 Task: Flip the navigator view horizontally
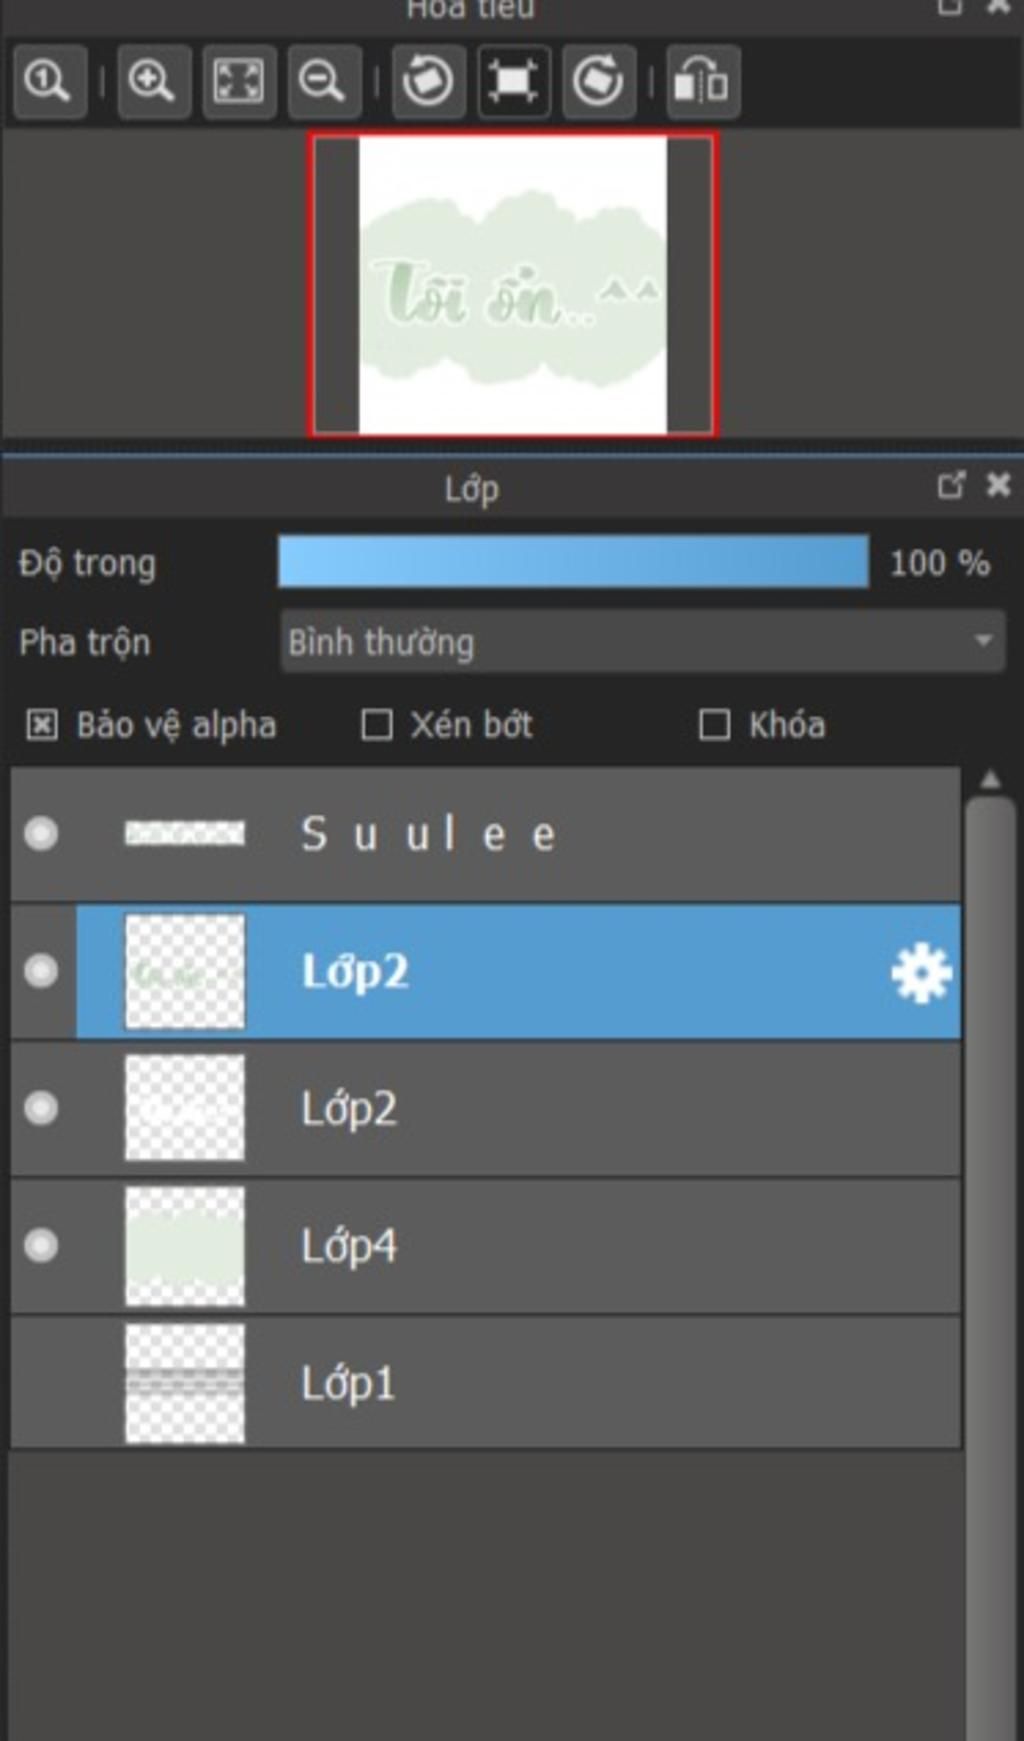pos(703,81)
